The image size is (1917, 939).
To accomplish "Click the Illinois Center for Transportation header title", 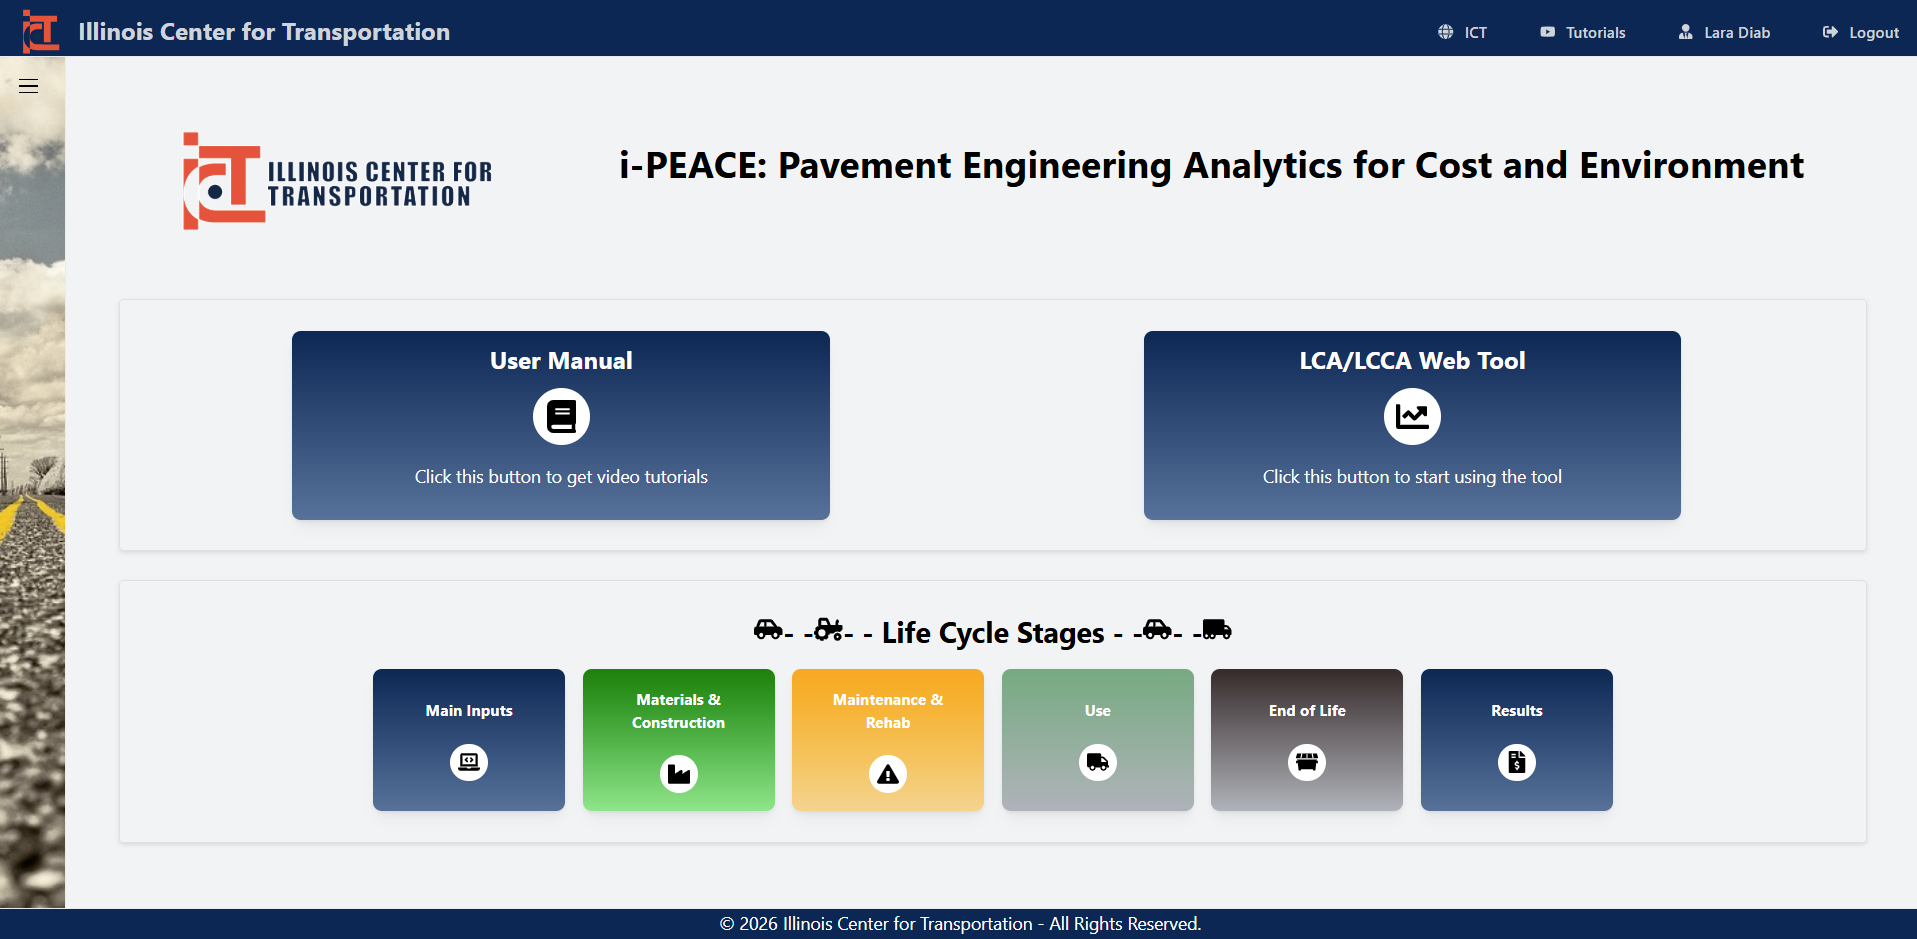I will (x=264, y=32).
